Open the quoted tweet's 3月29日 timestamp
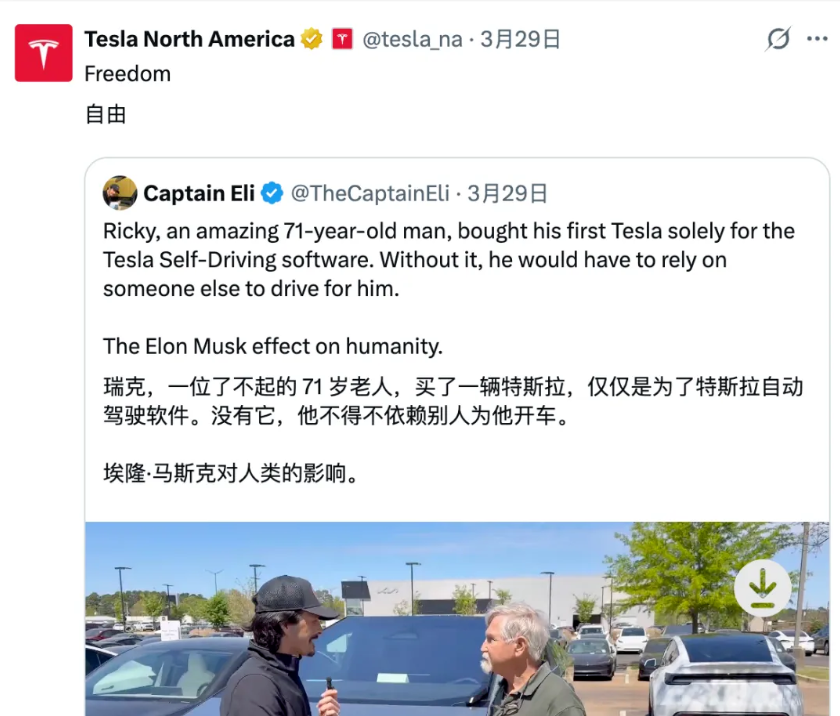The width and height of the screenshot is (840, 716). 508,193
